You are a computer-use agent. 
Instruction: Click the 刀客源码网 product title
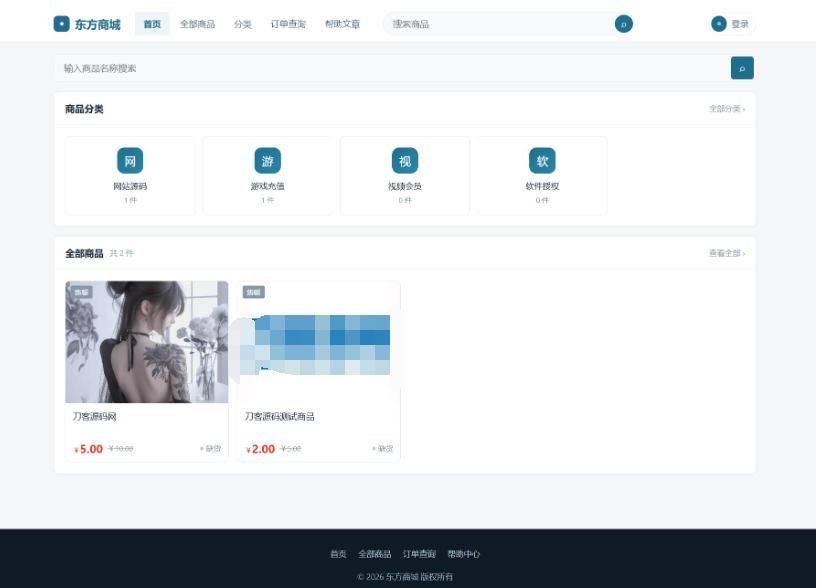coord(94,417)
